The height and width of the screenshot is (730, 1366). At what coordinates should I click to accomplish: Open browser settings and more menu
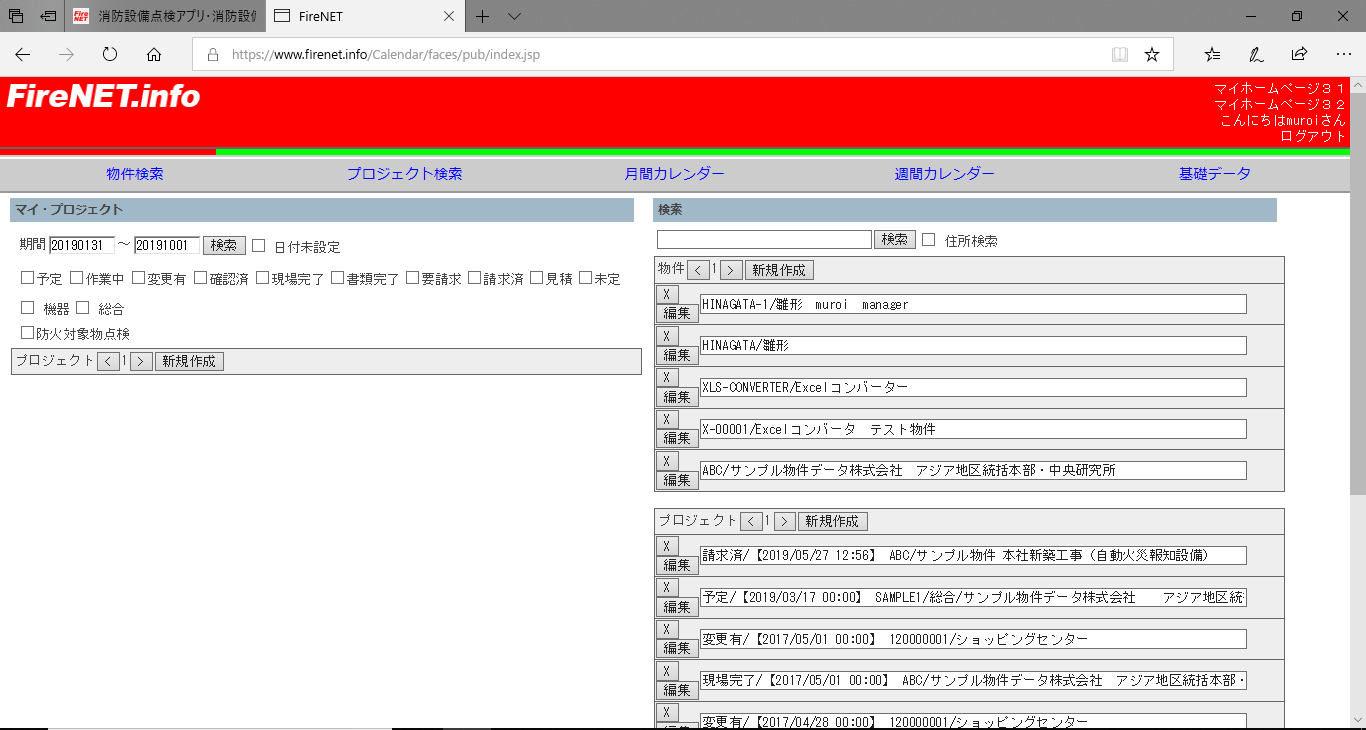tap(1343, 54)
